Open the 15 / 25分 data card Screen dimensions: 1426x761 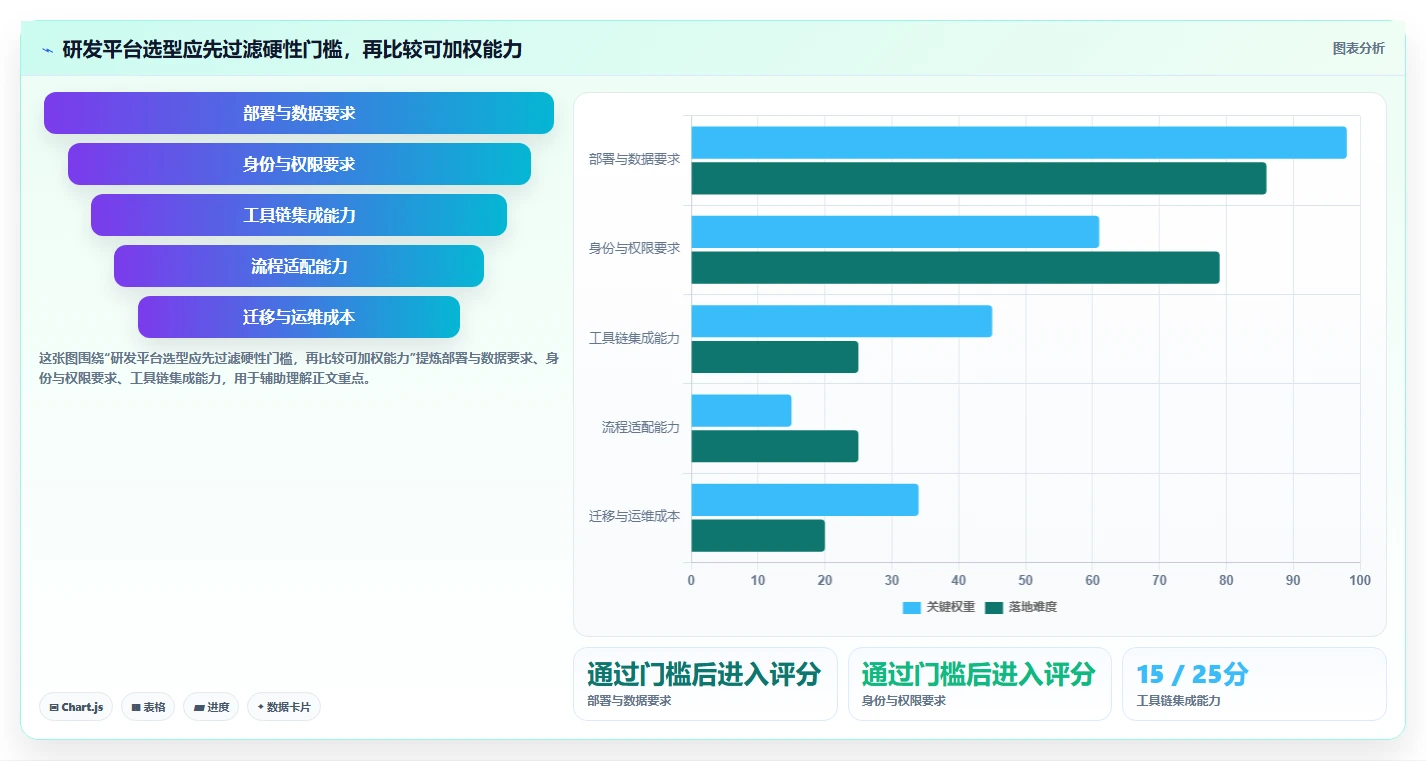[1254, 684]
